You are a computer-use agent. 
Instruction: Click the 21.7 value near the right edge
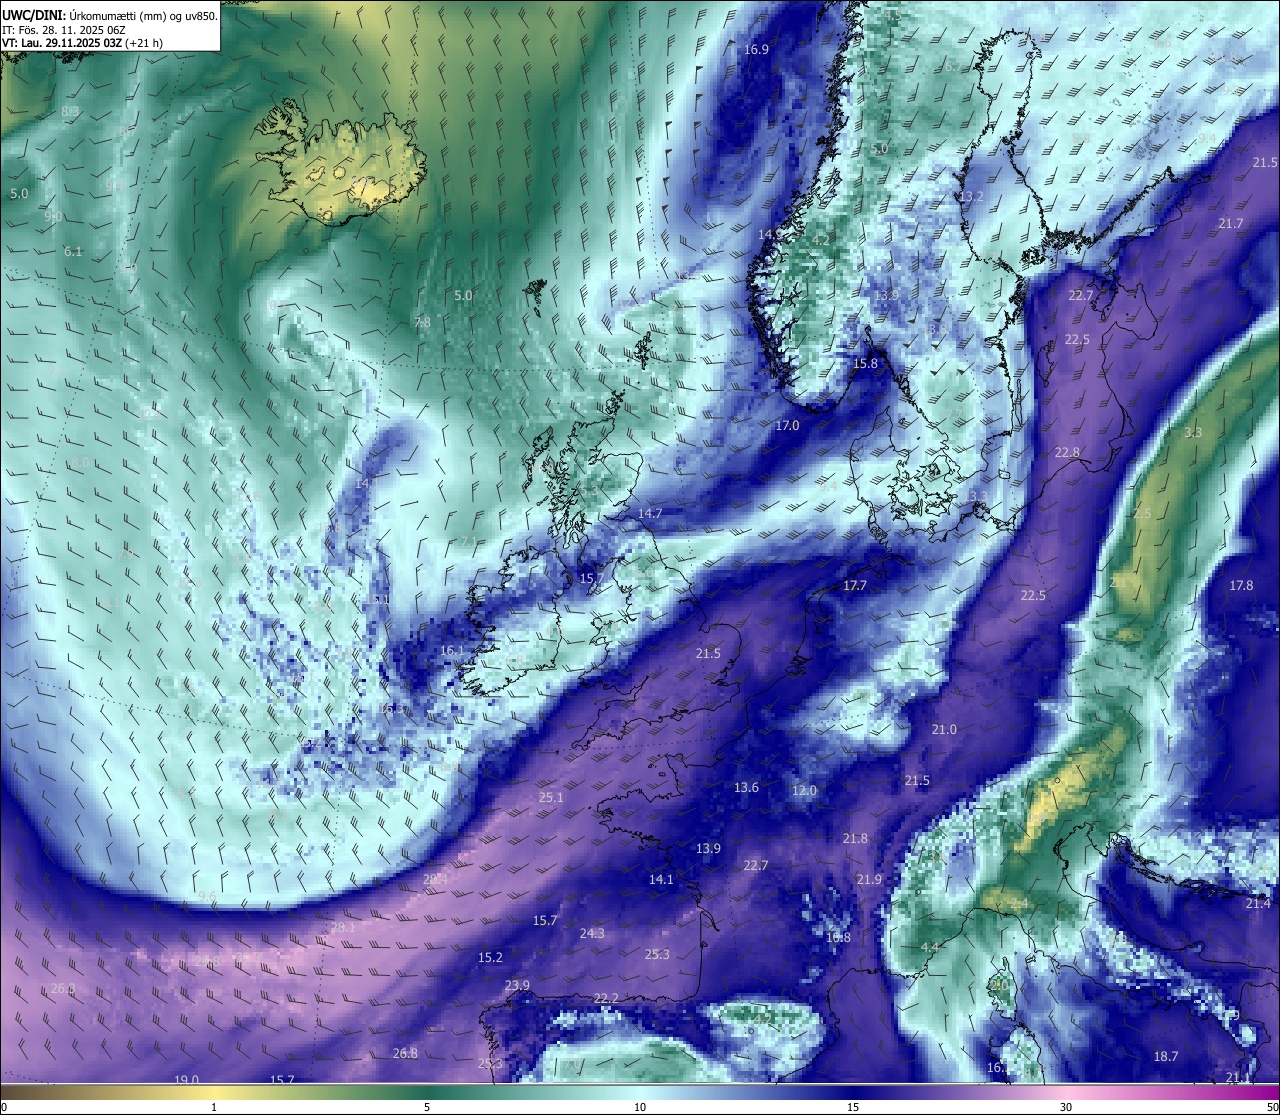coord(1231,224)
